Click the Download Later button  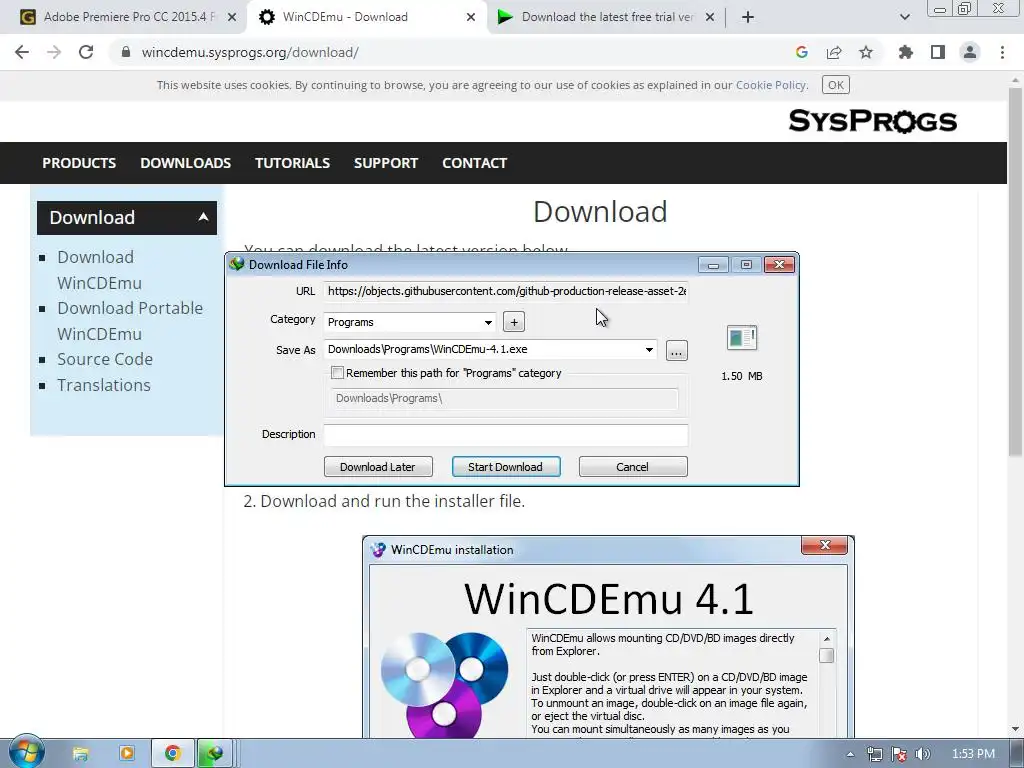pos(378,467)
